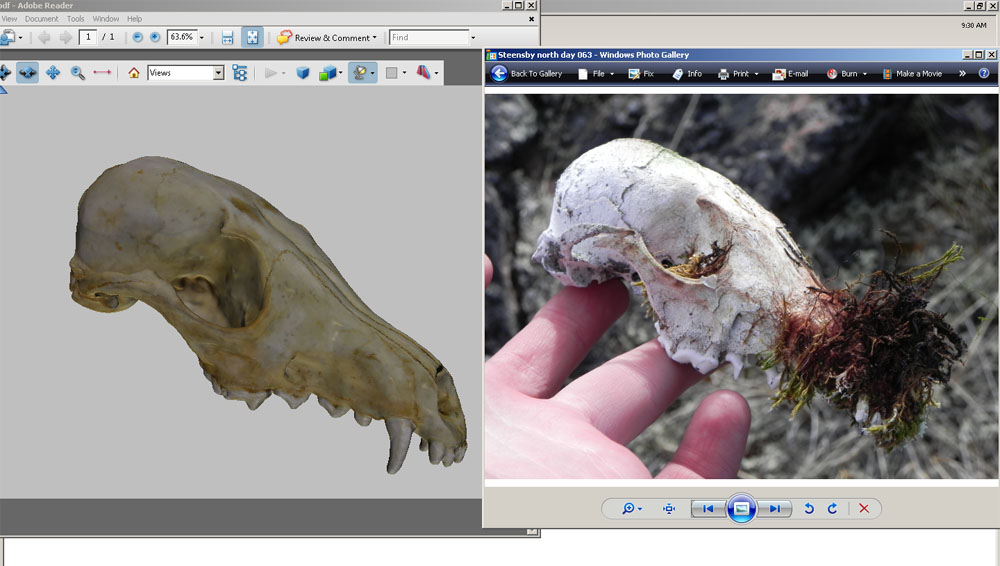Open the Tools menu
The height and width of the screenshot is (566, 1000).
pos(75,19)
